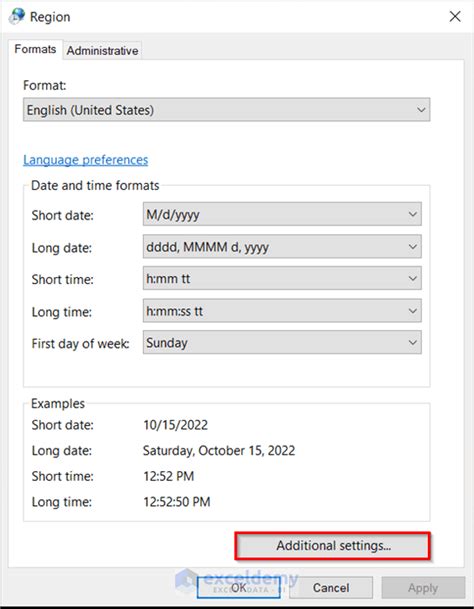Viewport: 474px width, 609px height.
Task: Expand the Long time format dropdown
Action: point(282,311)
